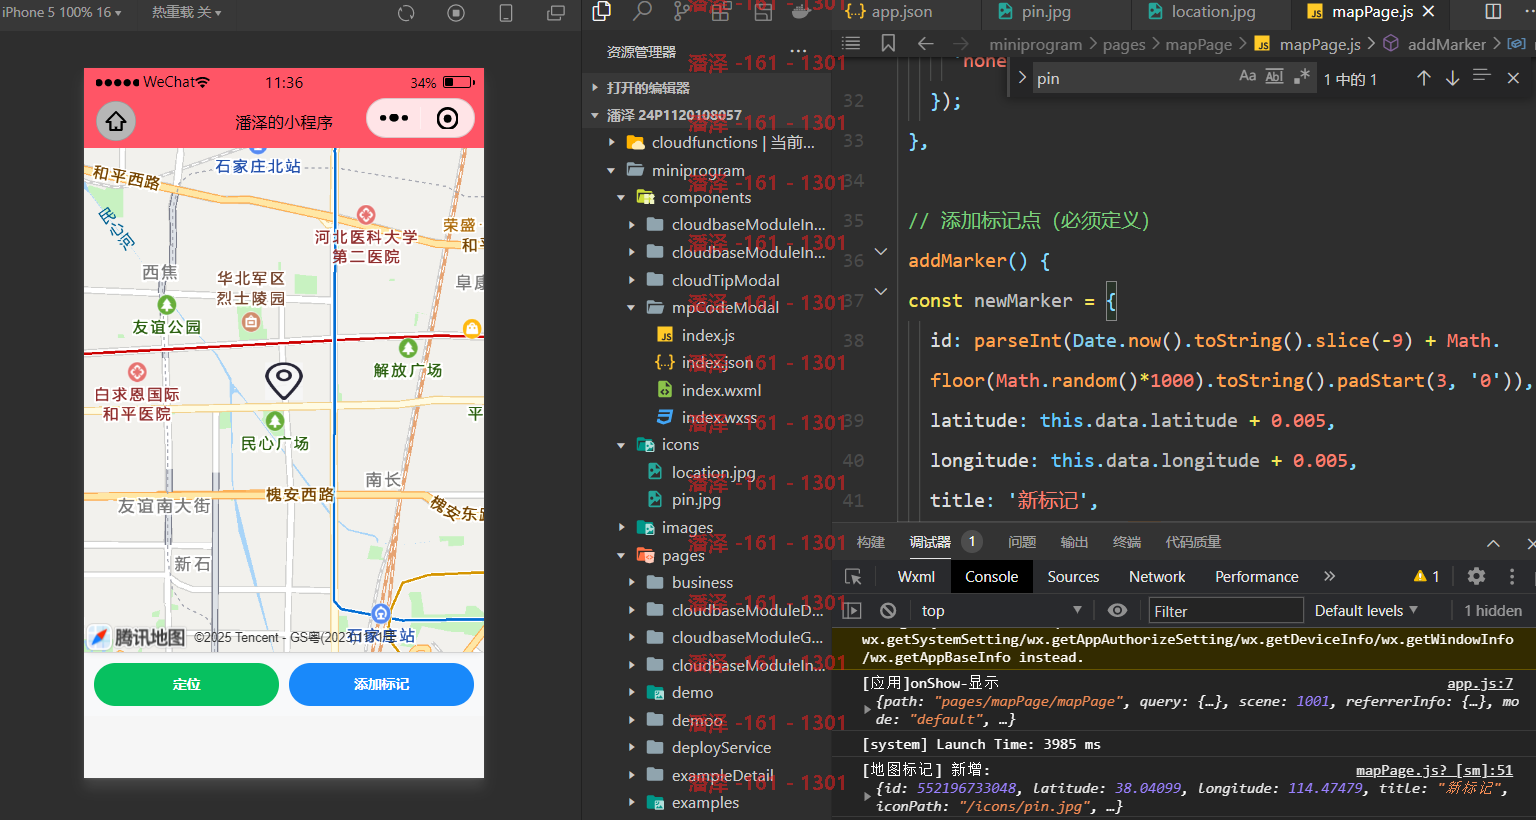This screenshot has width=1536, height=820.
Task: Toggle Use Regular Expression in find widget
Action: point(1301,76)
